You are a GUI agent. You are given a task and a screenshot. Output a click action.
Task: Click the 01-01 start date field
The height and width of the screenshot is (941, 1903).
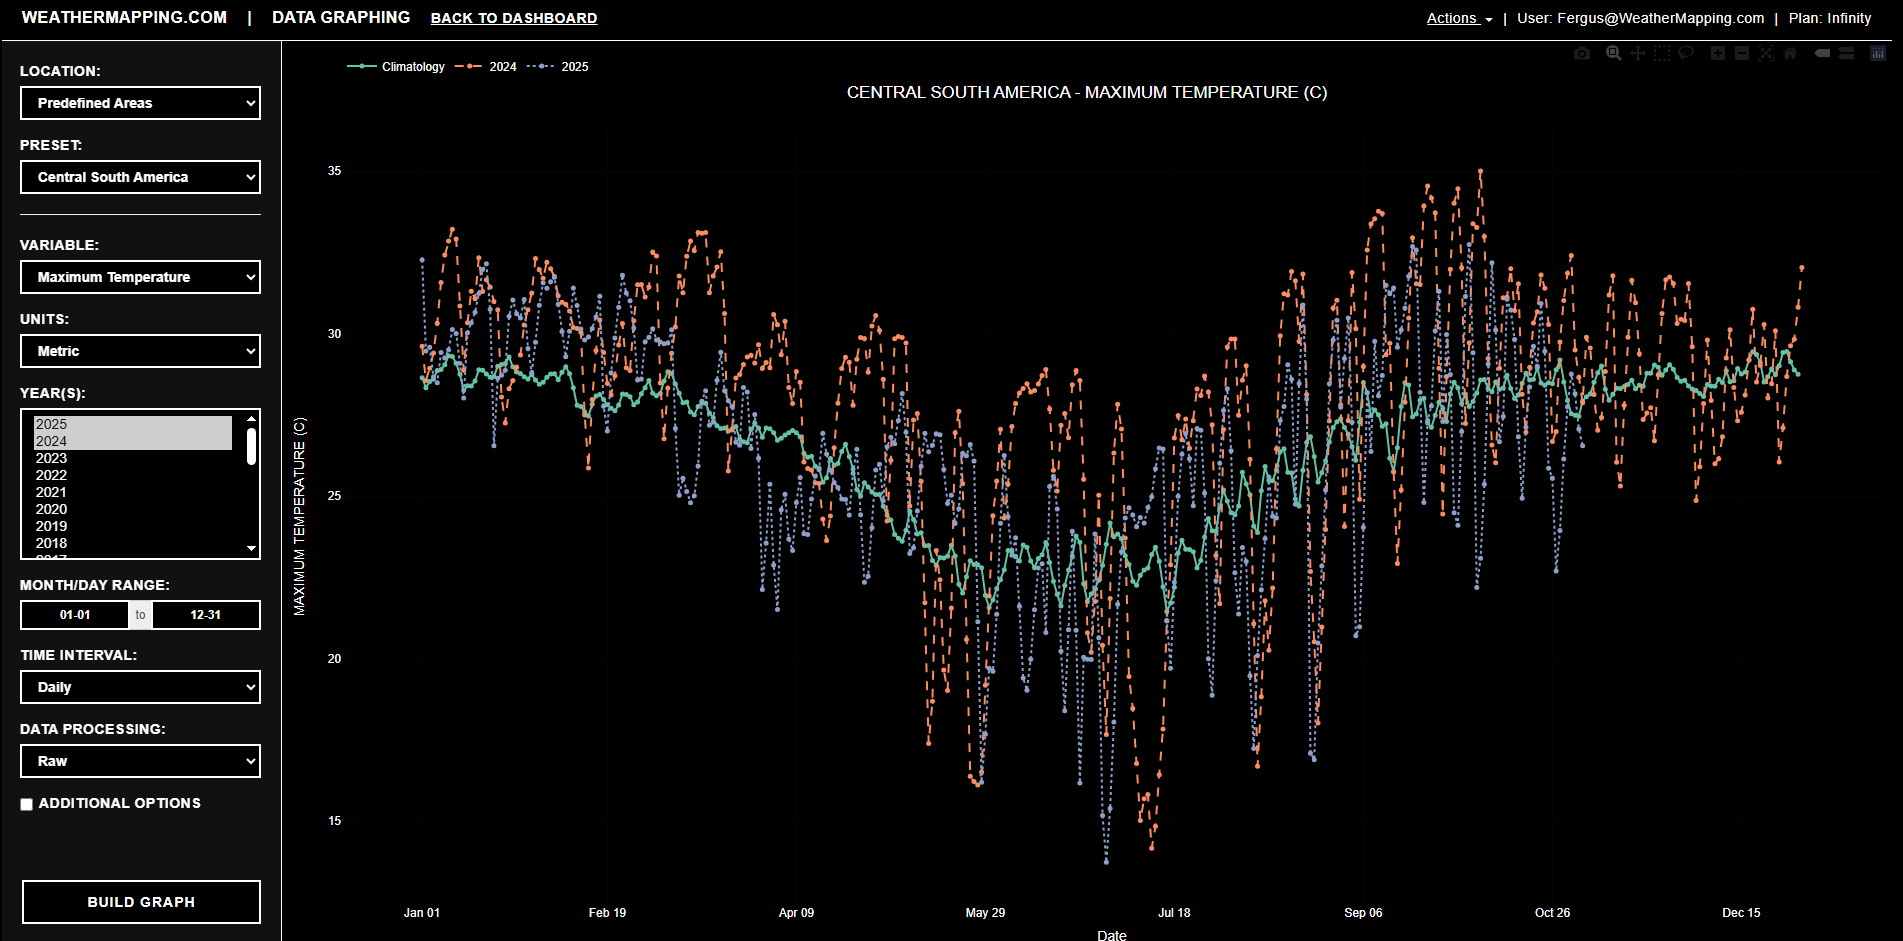[x=74, y=615]
